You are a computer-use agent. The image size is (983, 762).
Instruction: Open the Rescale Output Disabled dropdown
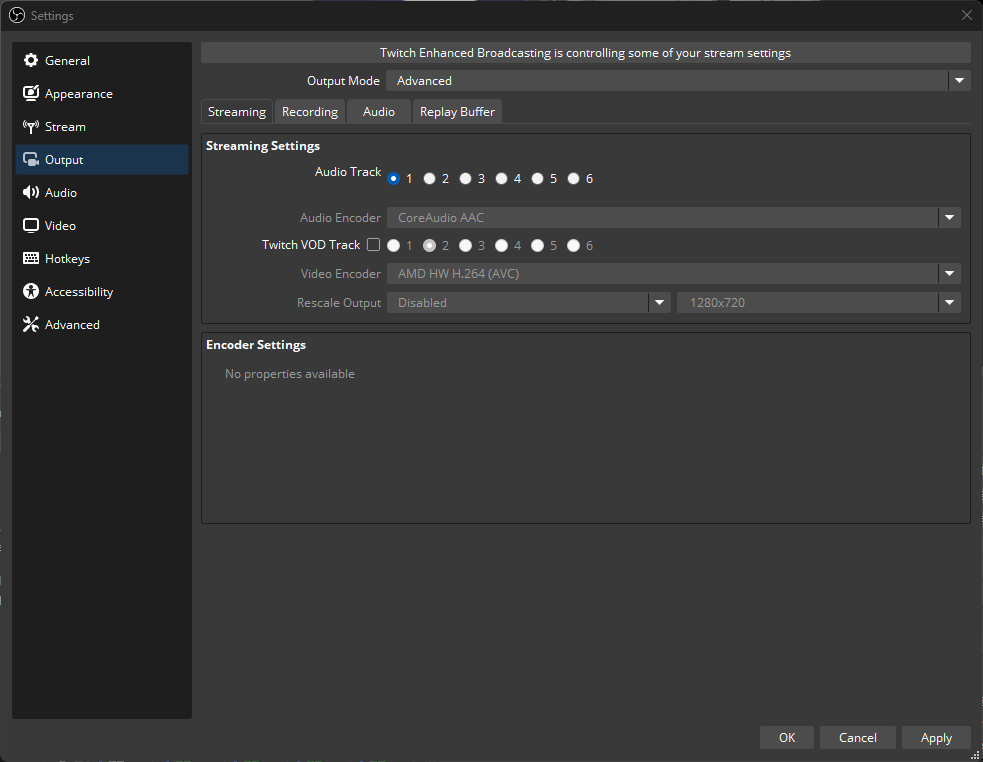pyautogui.click(x=528, y=302)
